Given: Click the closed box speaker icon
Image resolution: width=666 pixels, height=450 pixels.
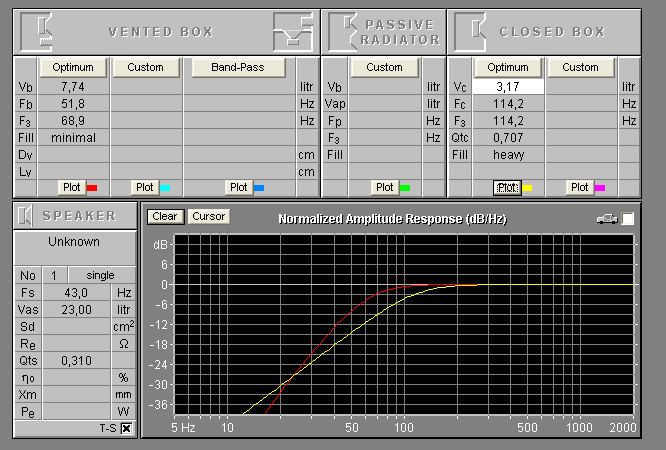Looking at the screenshot, I should [470, 32].
